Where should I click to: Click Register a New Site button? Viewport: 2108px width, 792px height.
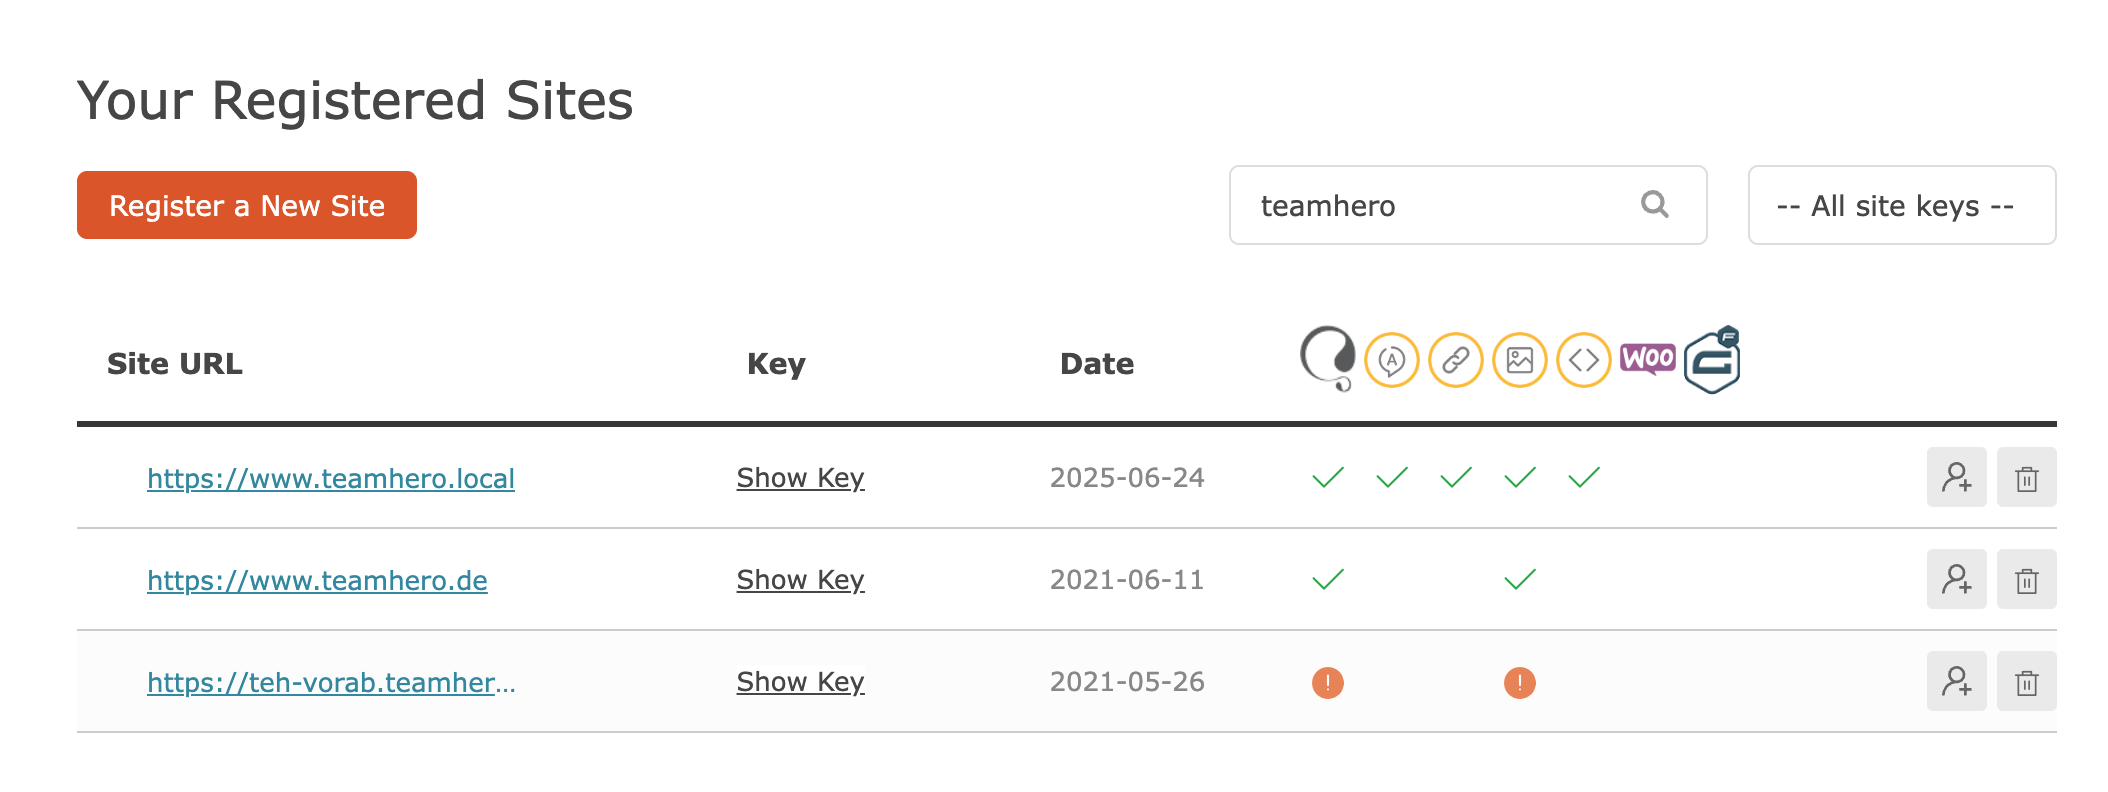(247, 205)
